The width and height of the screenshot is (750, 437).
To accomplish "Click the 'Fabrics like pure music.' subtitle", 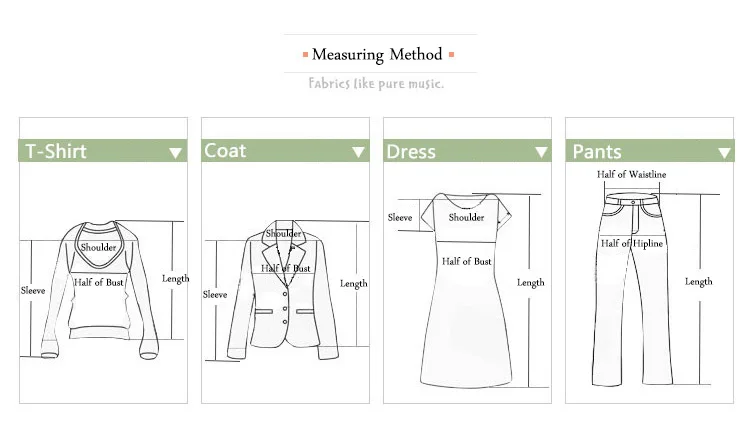I will (x=376, y=84).
